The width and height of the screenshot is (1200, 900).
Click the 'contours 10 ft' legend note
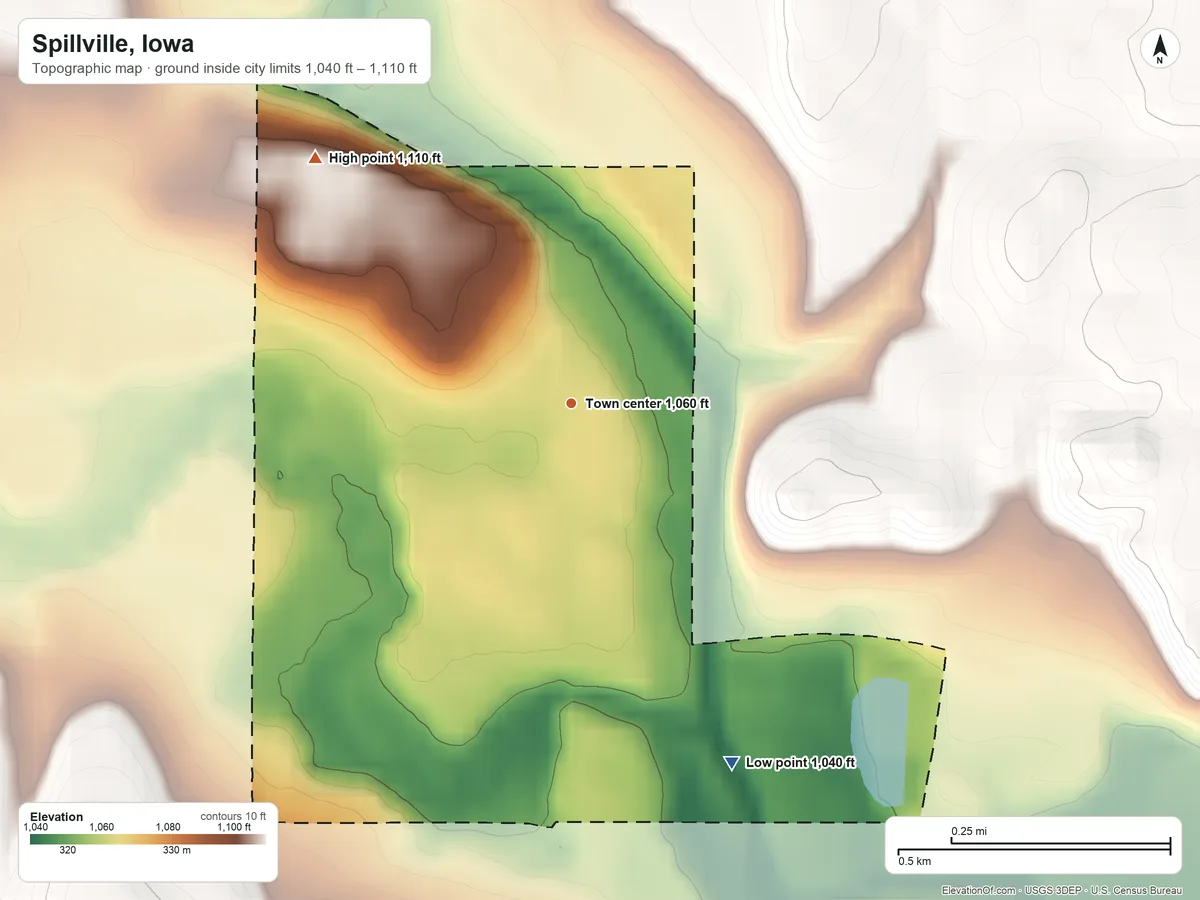233,816
